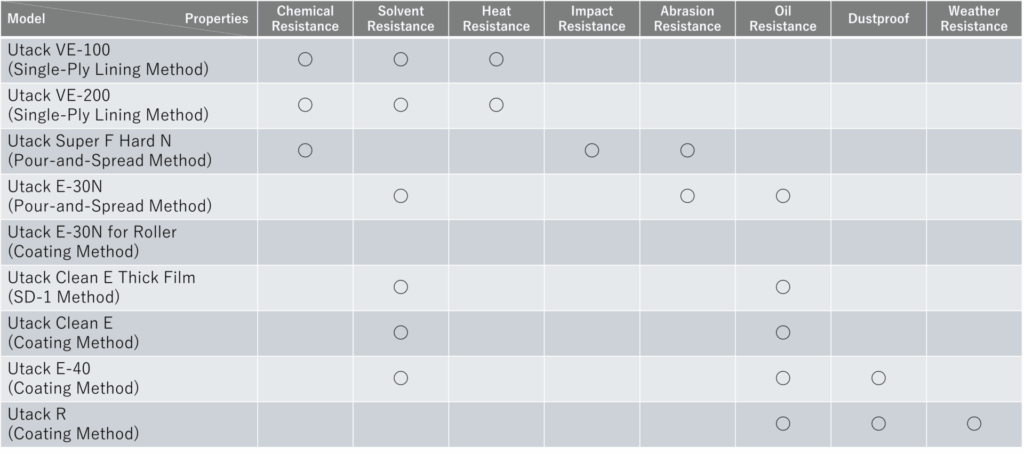Click the Weather Resistance circle for Utack R

tap(974, 423)
